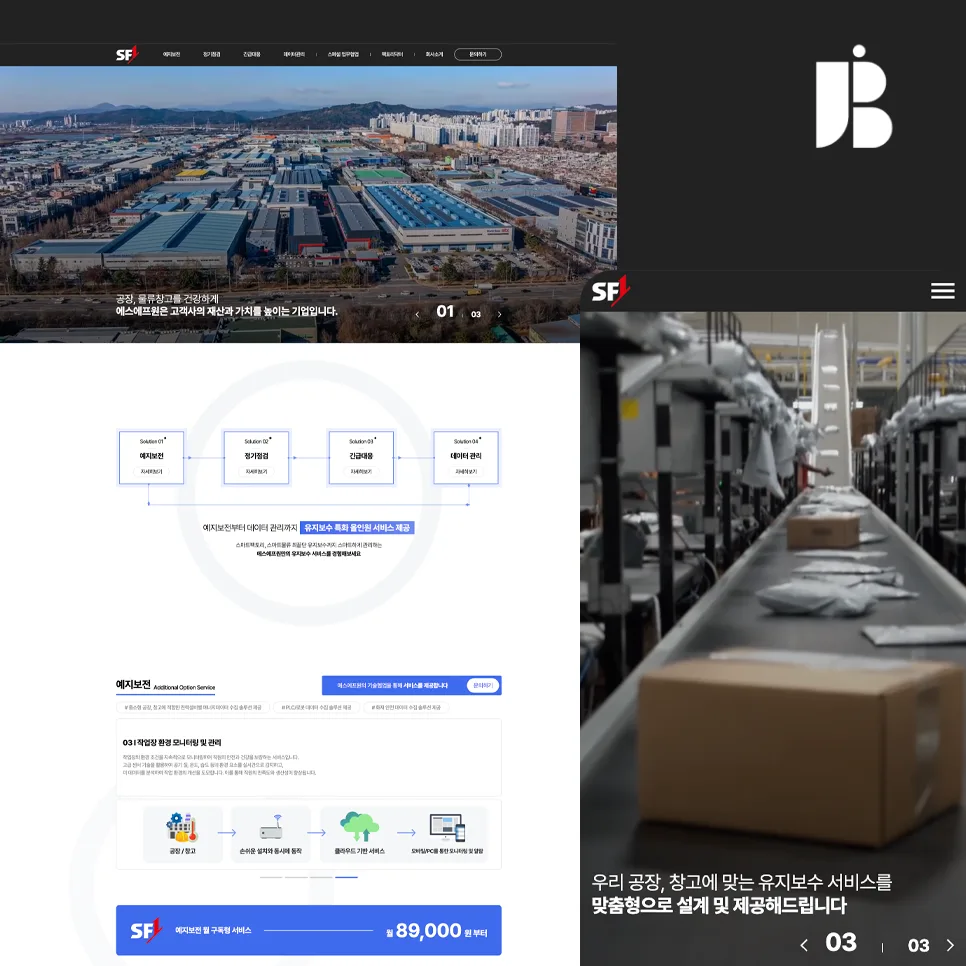
Task: Click 문의하기 in the blue service banner
Action: 483,685
